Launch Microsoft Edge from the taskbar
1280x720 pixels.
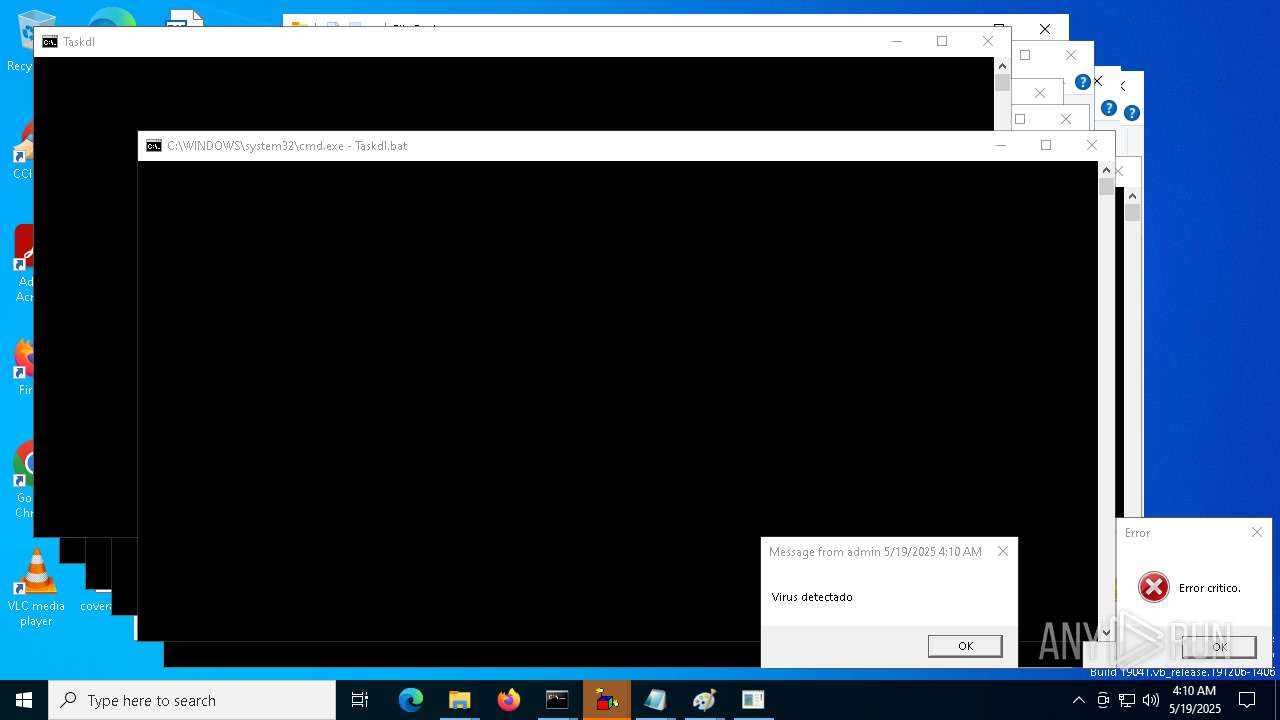tap(411, 700)
